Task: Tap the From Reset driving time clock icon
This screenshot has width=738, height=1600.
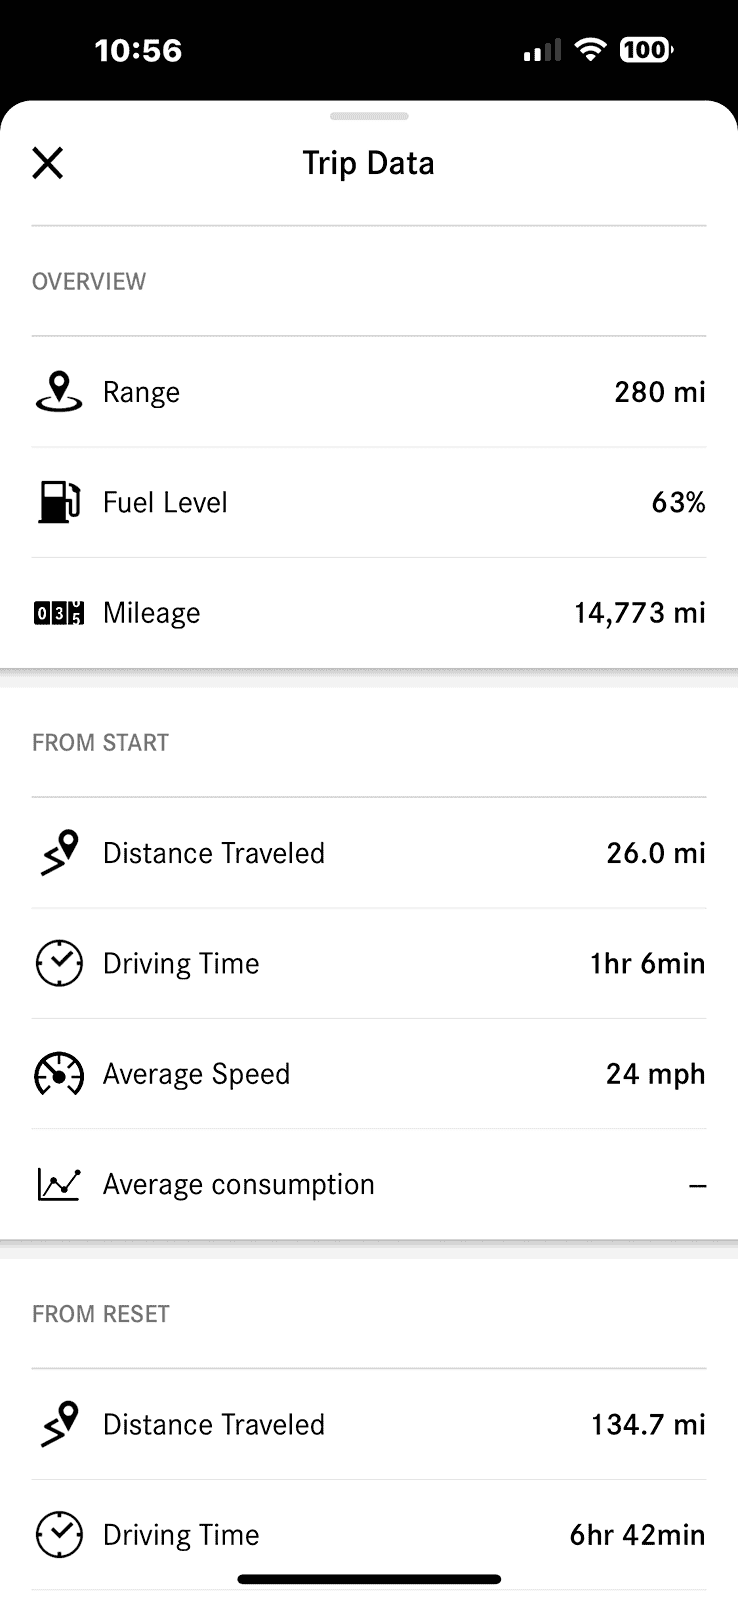Action: (x=59, y=1535)
